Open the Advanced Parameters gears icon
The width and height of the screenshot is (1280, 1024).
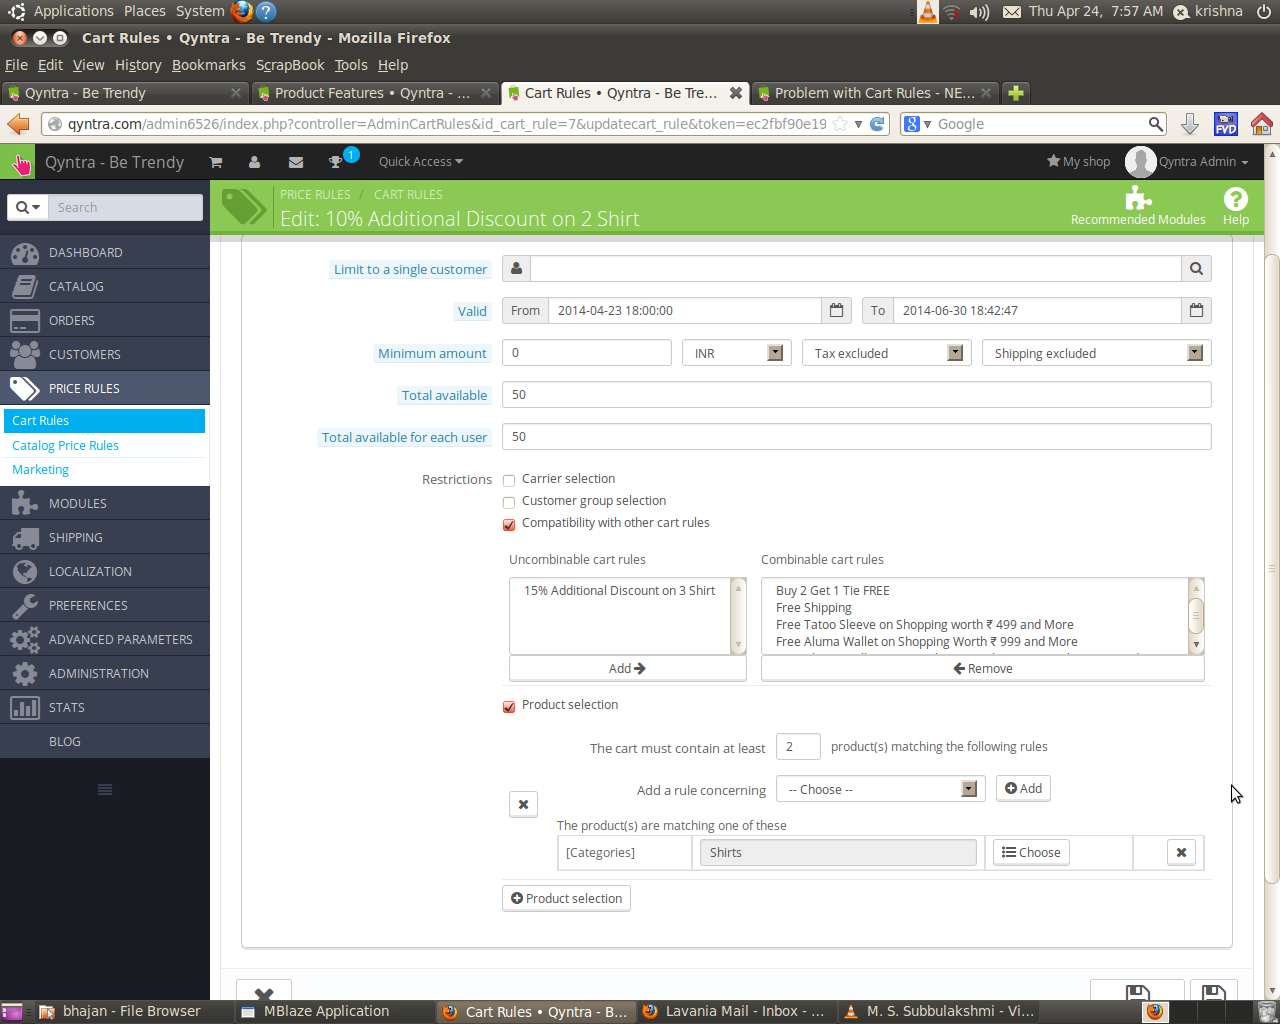pyautogui.click(x=24, y=640)
